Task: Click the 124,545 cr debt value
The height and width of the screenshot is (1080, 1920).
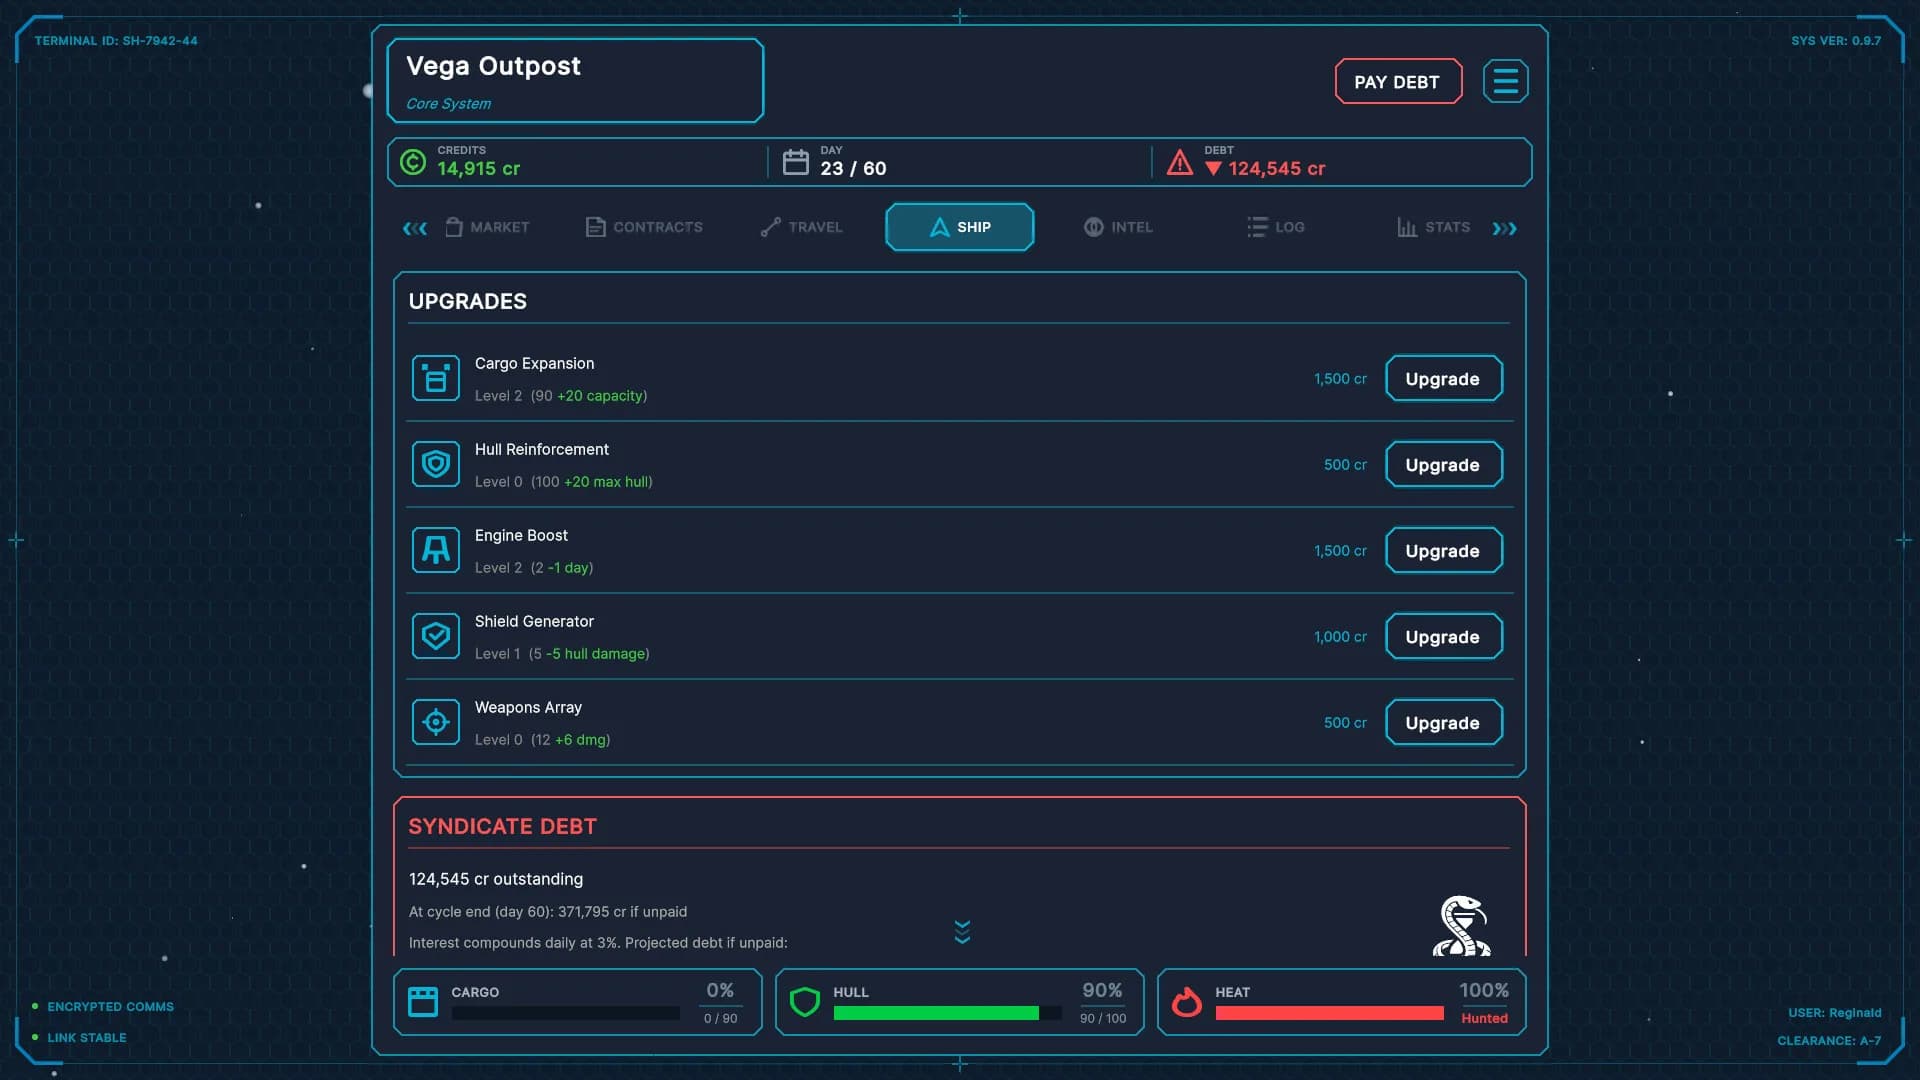Action: (1277, 169)
